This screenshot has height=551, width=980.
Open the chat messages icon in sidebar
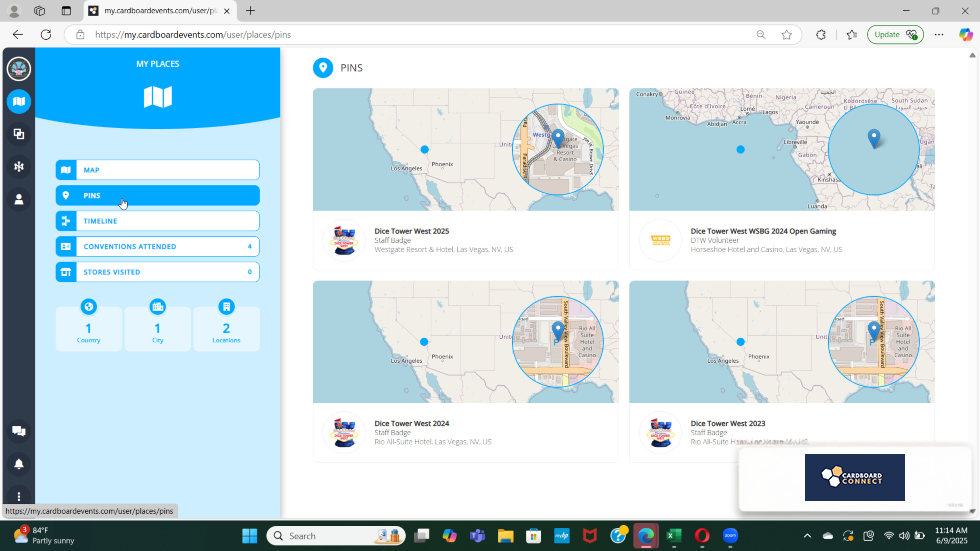click(x=18, y=431)
